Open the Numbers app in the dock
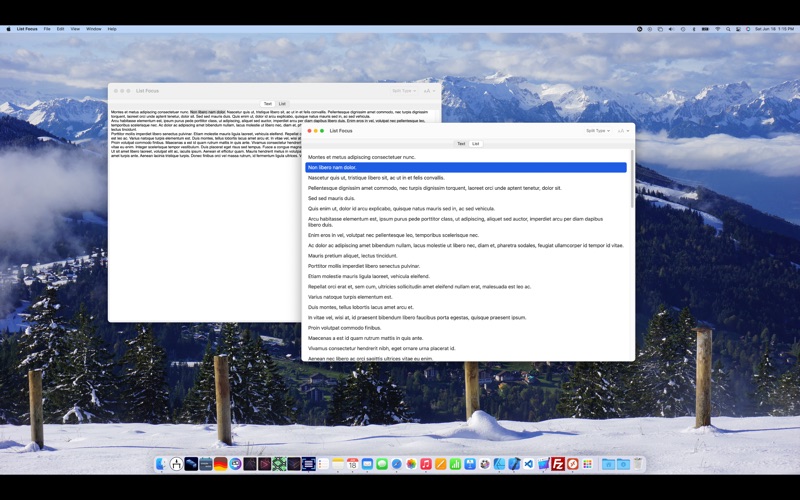Screen dimensions: 800x500 click(455, 464)
